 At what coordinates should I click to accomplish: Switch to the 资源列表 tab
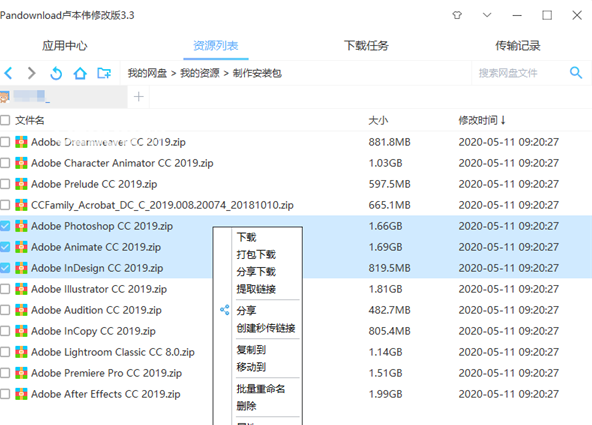click(x=216, y=46)
